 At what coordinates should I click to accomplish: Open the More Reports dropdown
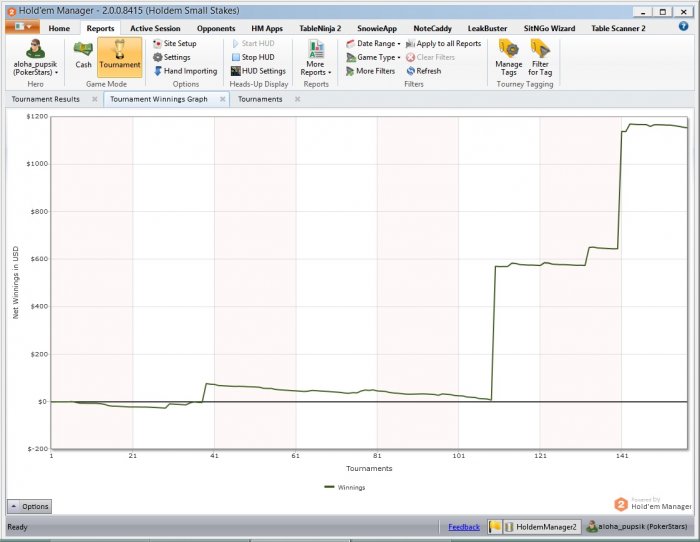click(x=315, y=58)
